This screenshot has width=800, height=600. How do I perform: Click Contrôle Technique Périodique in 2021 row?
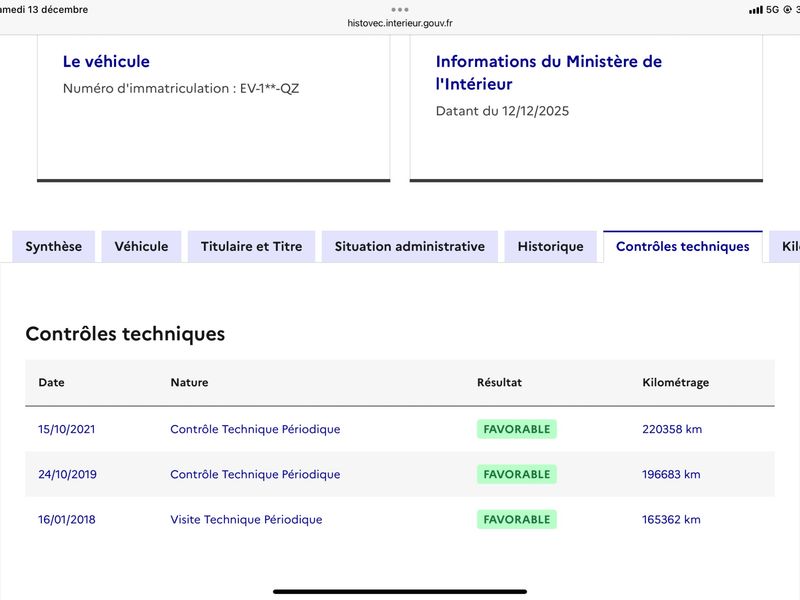255,429
